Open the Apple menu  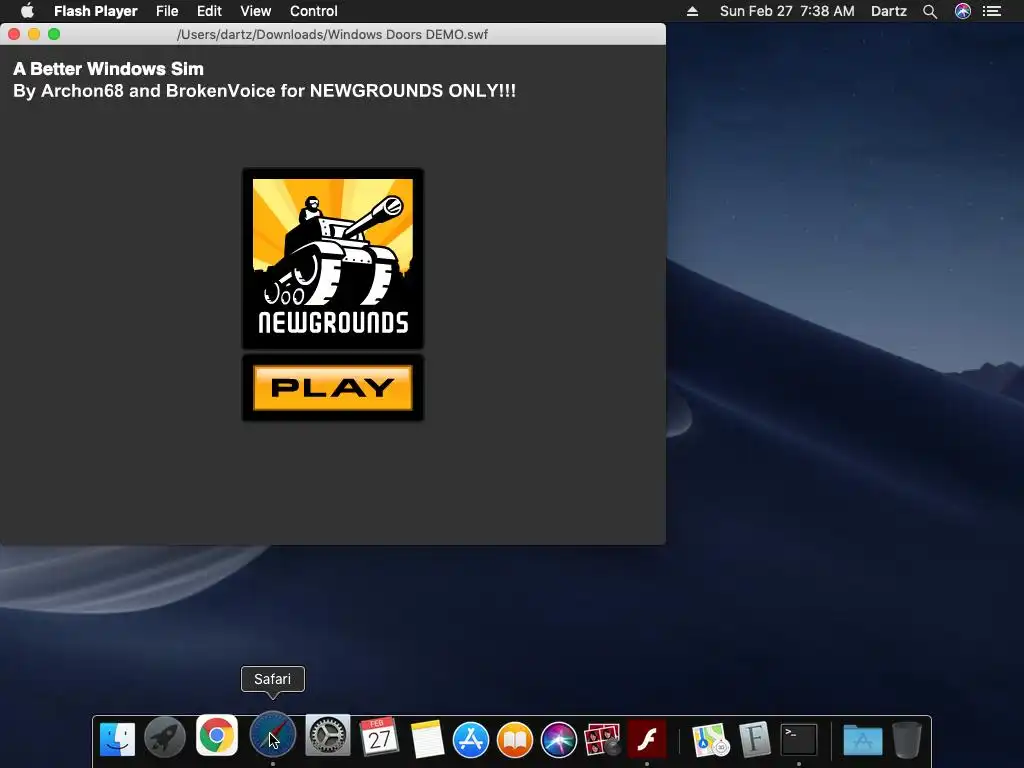[x=27, y=11]
